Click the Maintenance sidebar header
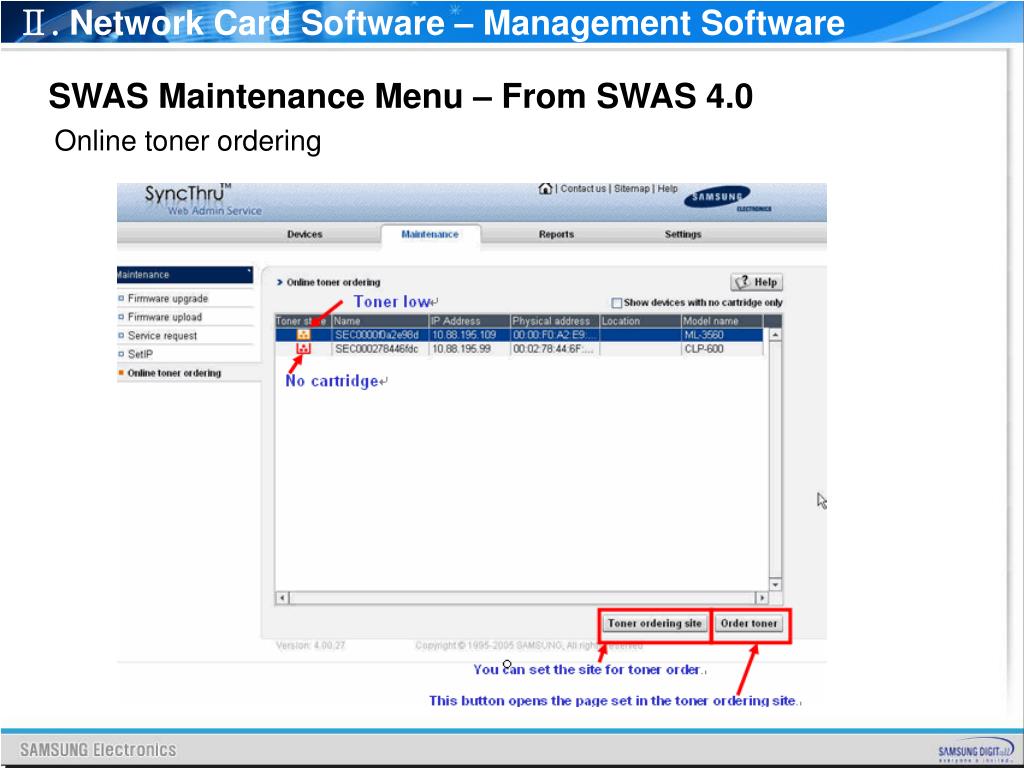1024x768 pixels. pyautogui.click(x=185, y=275)
